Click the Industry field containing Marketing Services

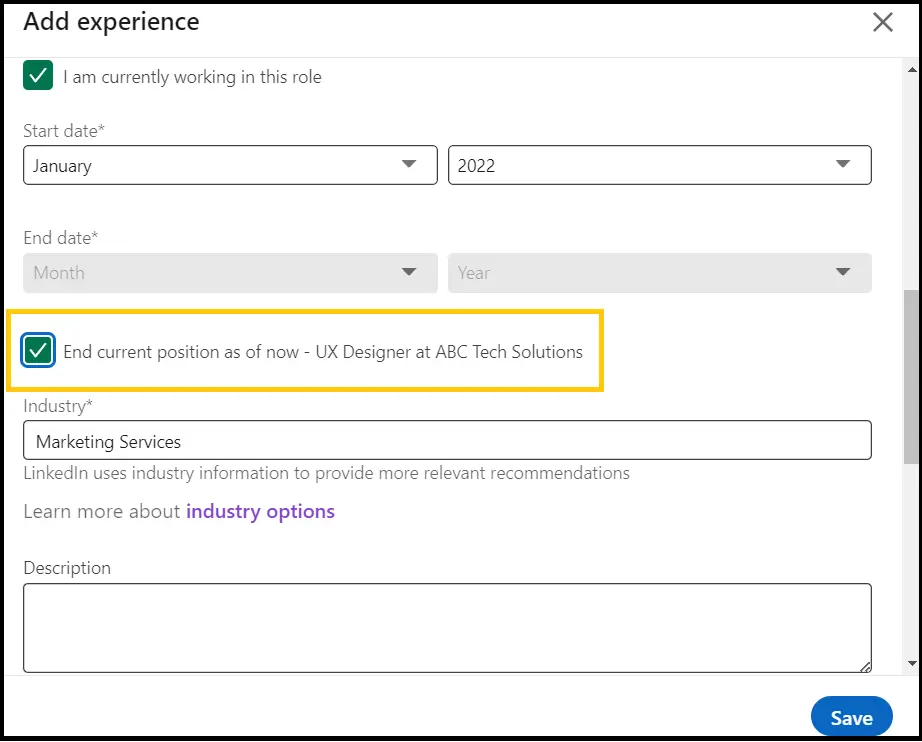coord(447,441)
